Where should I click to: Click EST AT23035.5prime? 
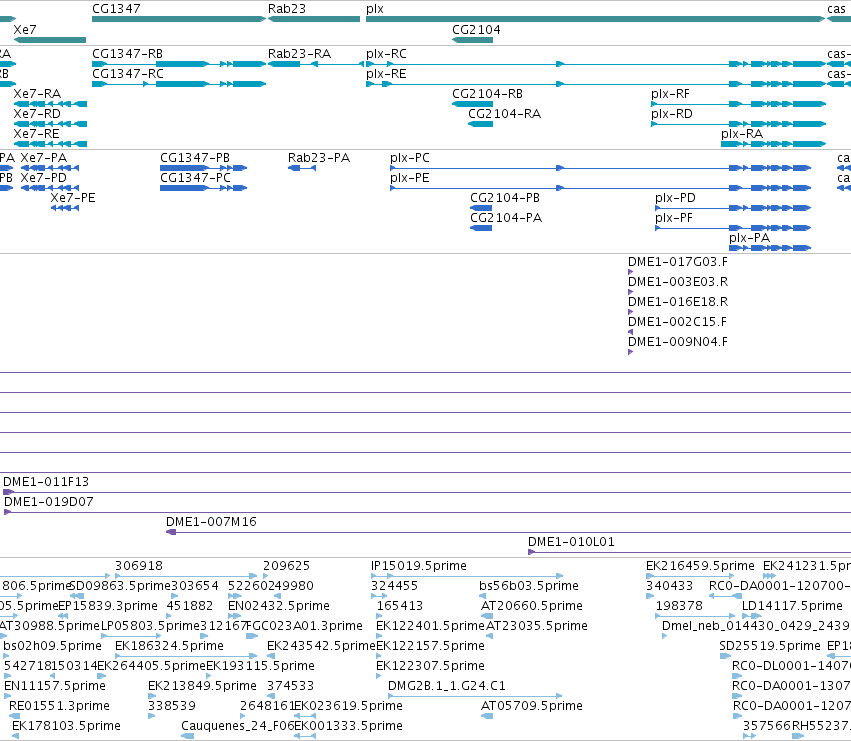coord(489,636)
